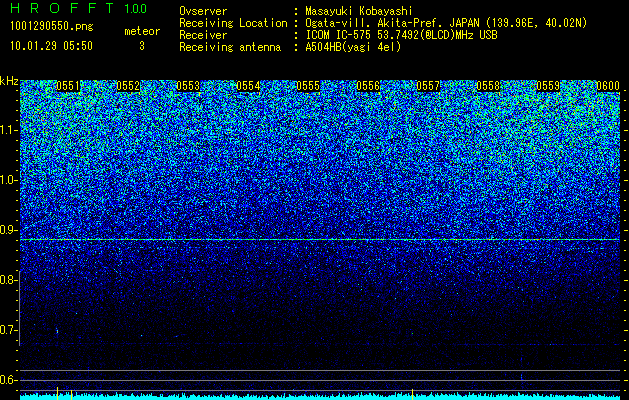Click the 0.9 kHz axis label

coord(8,230)
